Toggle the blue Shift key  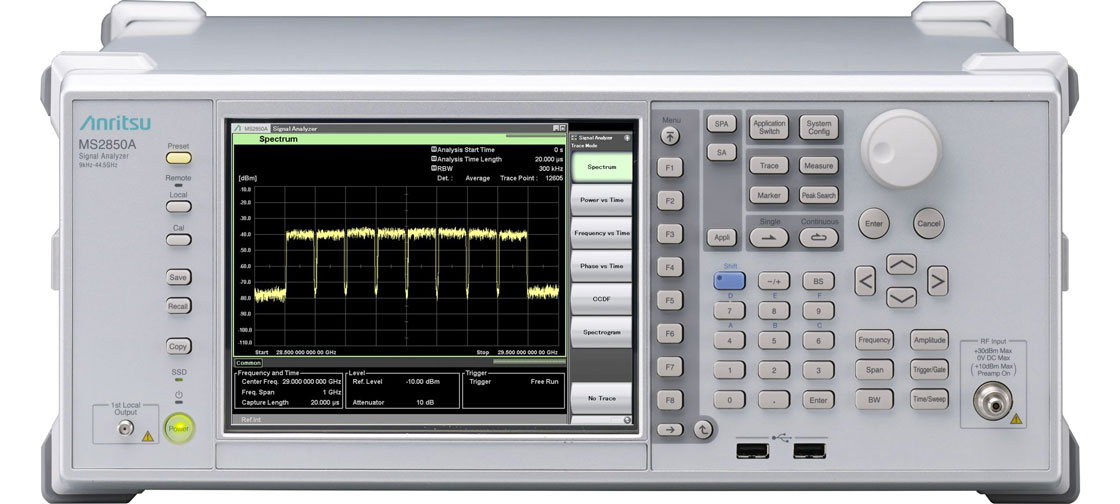pyautogui.click(x=729, y=281)
